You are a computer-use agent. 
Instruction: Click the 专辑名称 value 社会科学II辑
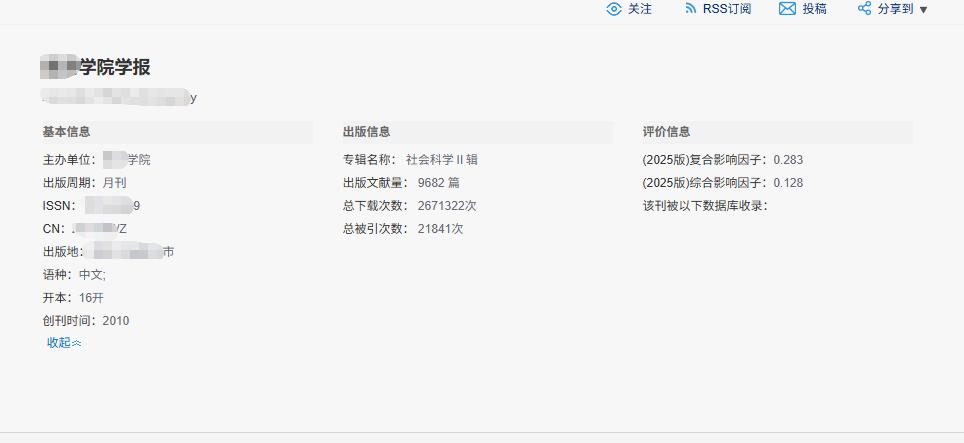(441, 160)
